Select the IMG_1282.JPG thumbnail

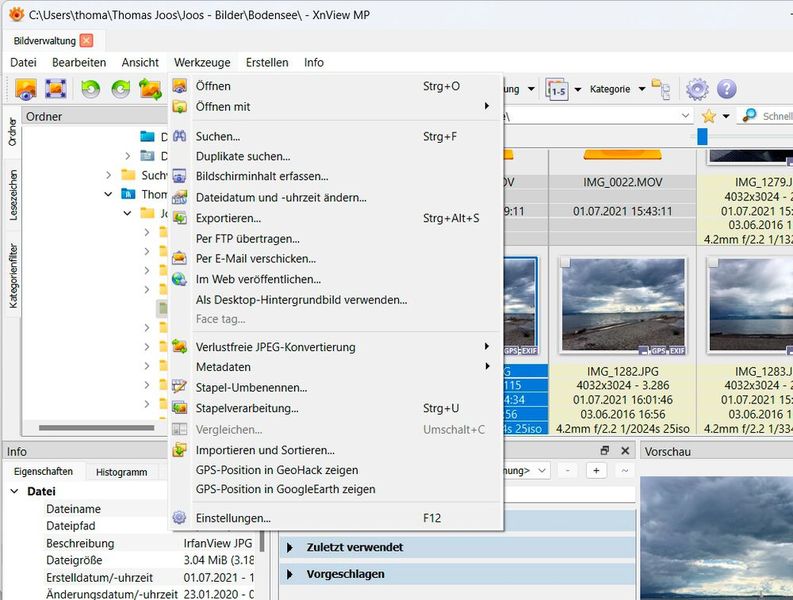pyautogui.click(x=623, y=306)
